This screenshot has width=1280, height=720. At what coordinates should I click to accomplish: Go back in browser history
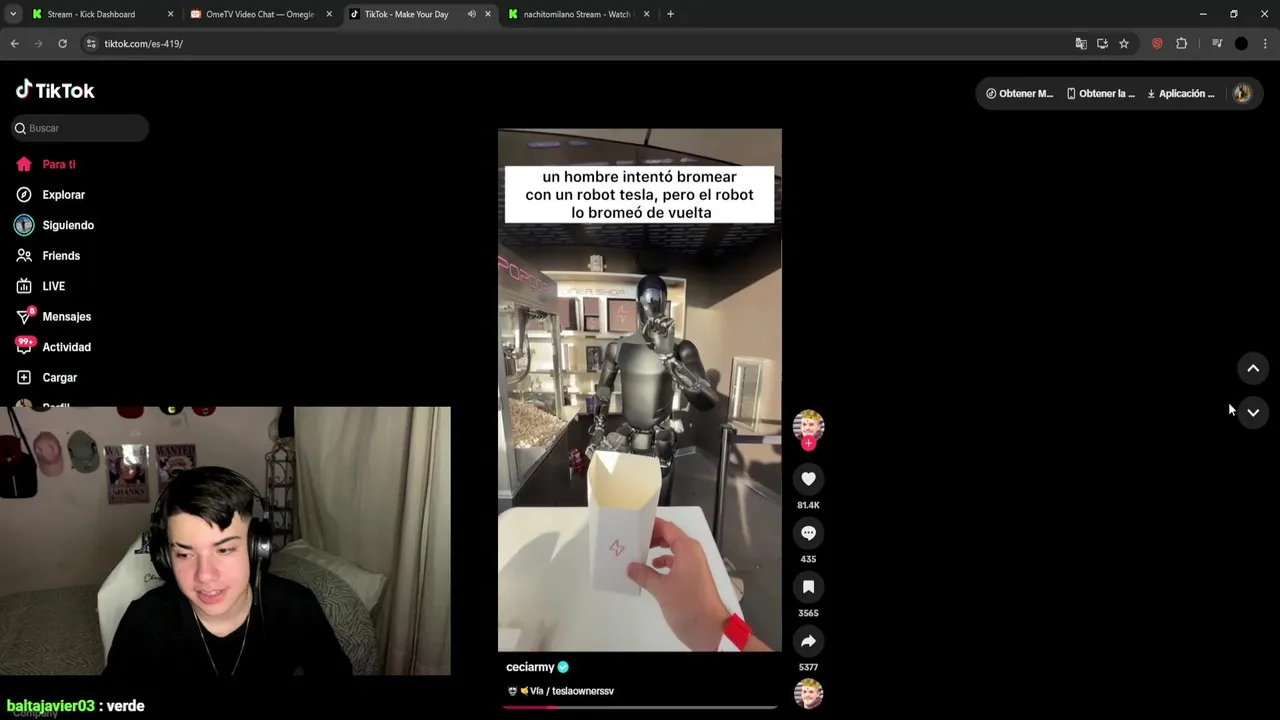[14, 44]
